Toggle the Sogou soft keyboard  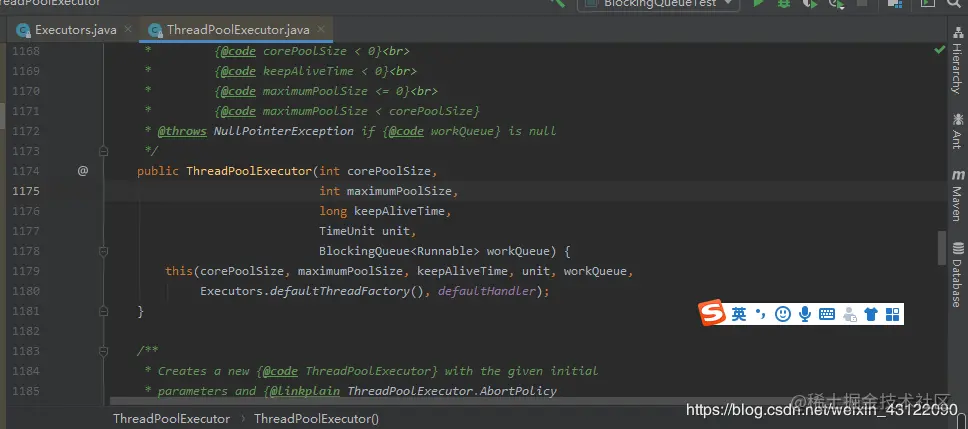(x=827, y=314)
